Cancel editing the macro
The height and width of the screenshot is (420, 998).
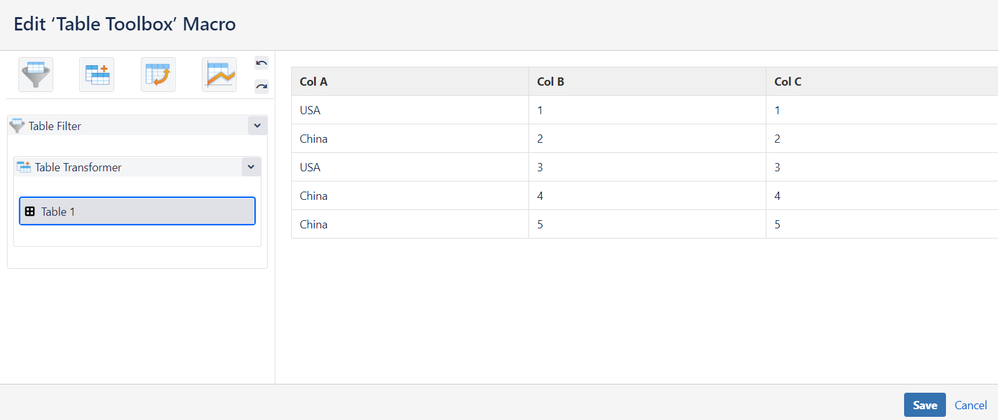[x=970, y=405]
